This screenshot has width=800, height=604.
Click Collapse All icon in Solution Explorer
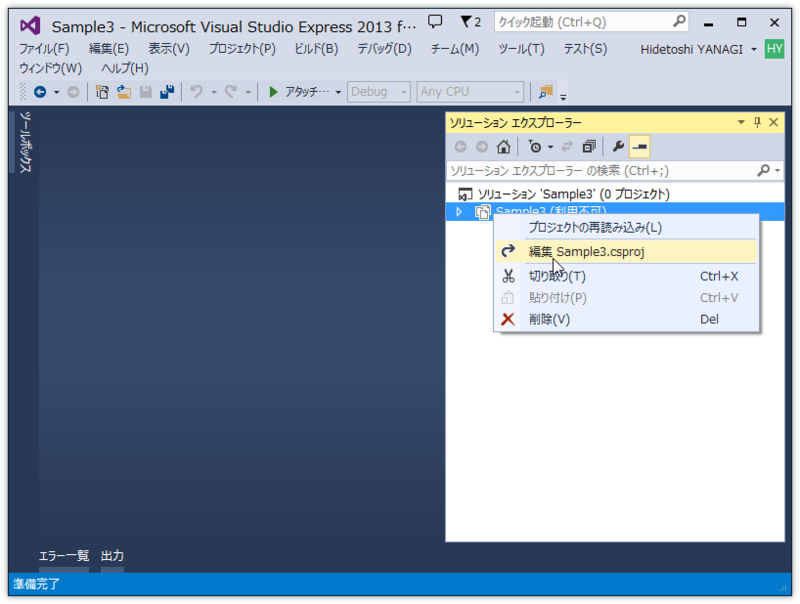click(x=589, y=147)
